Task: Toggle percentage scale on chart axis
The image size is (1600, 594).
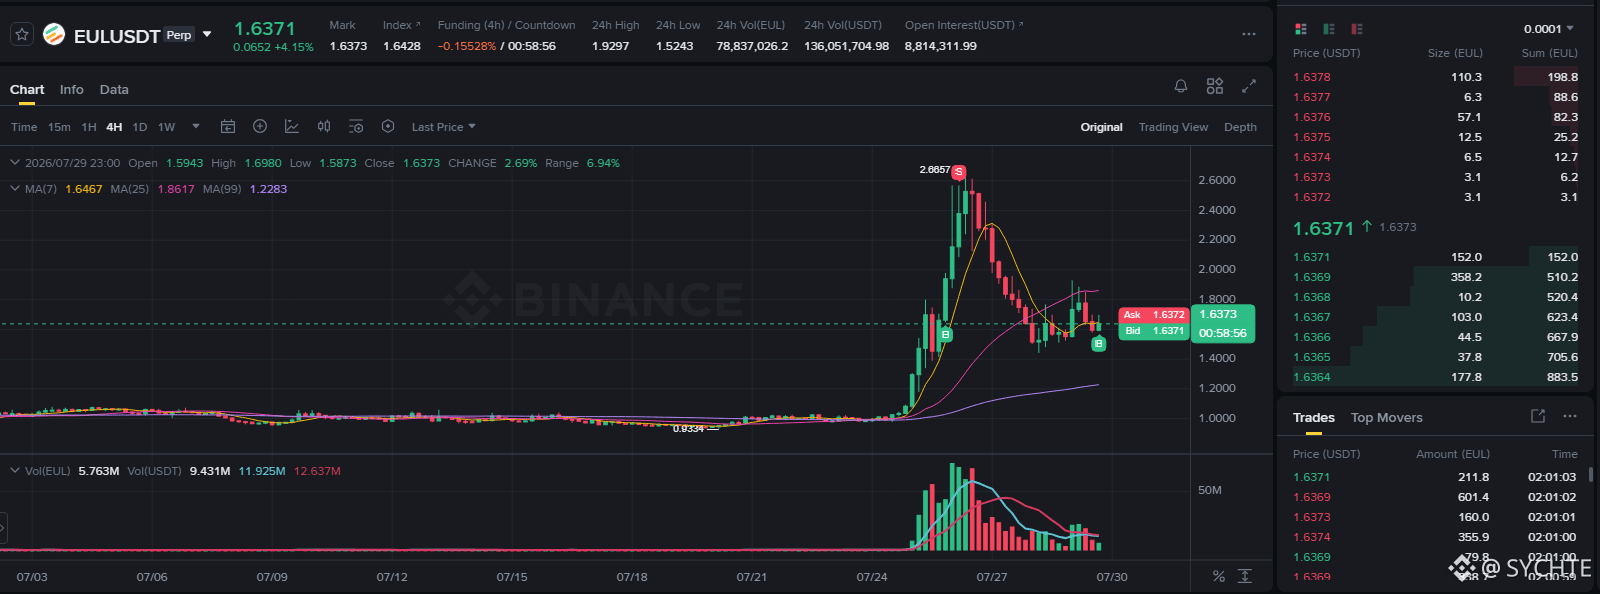Action: [x=1218, y=576]
